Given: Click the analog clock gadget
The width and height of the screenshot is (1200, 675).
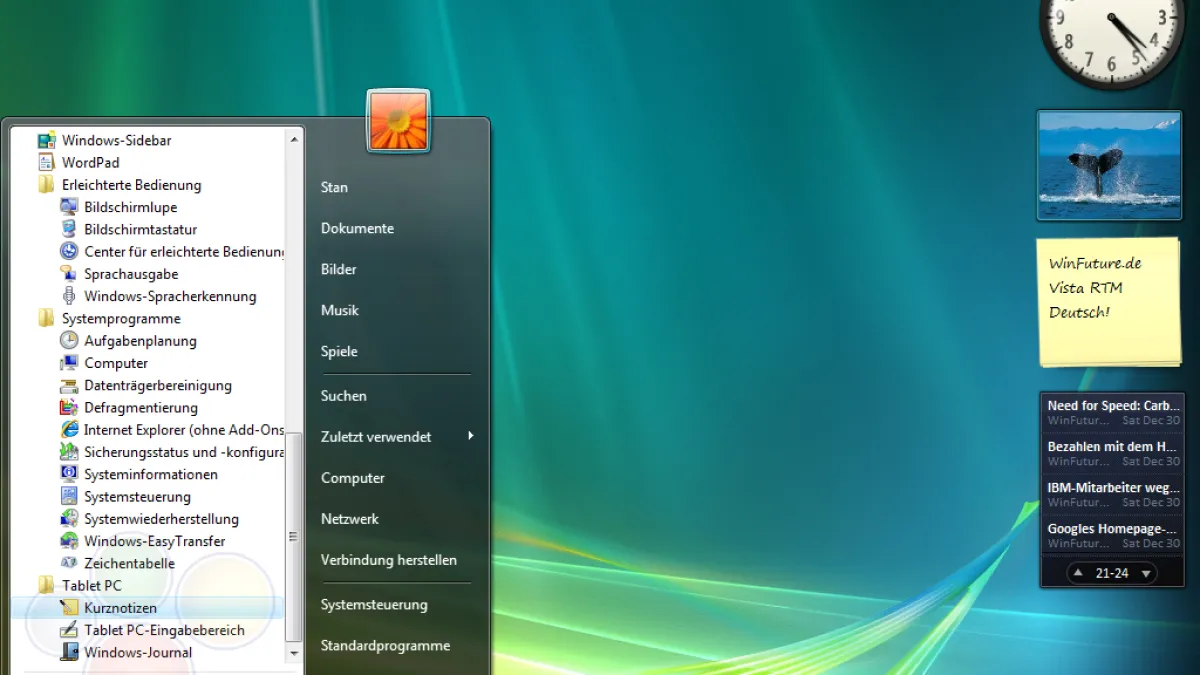Looking at the screenshot, I should point(1111,38).
